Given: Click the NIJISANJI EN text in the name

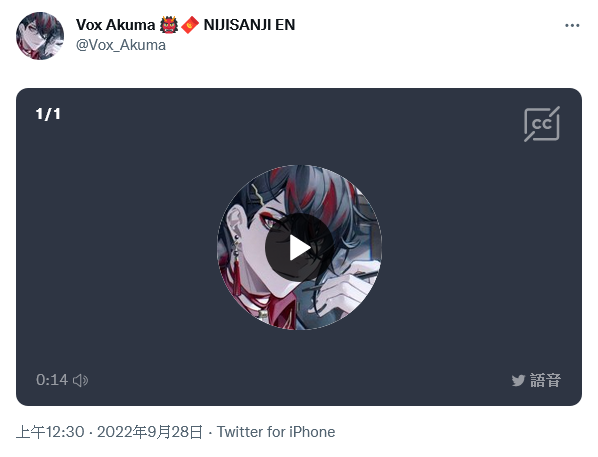Looking at the screenshot, I should click(249, 25).
